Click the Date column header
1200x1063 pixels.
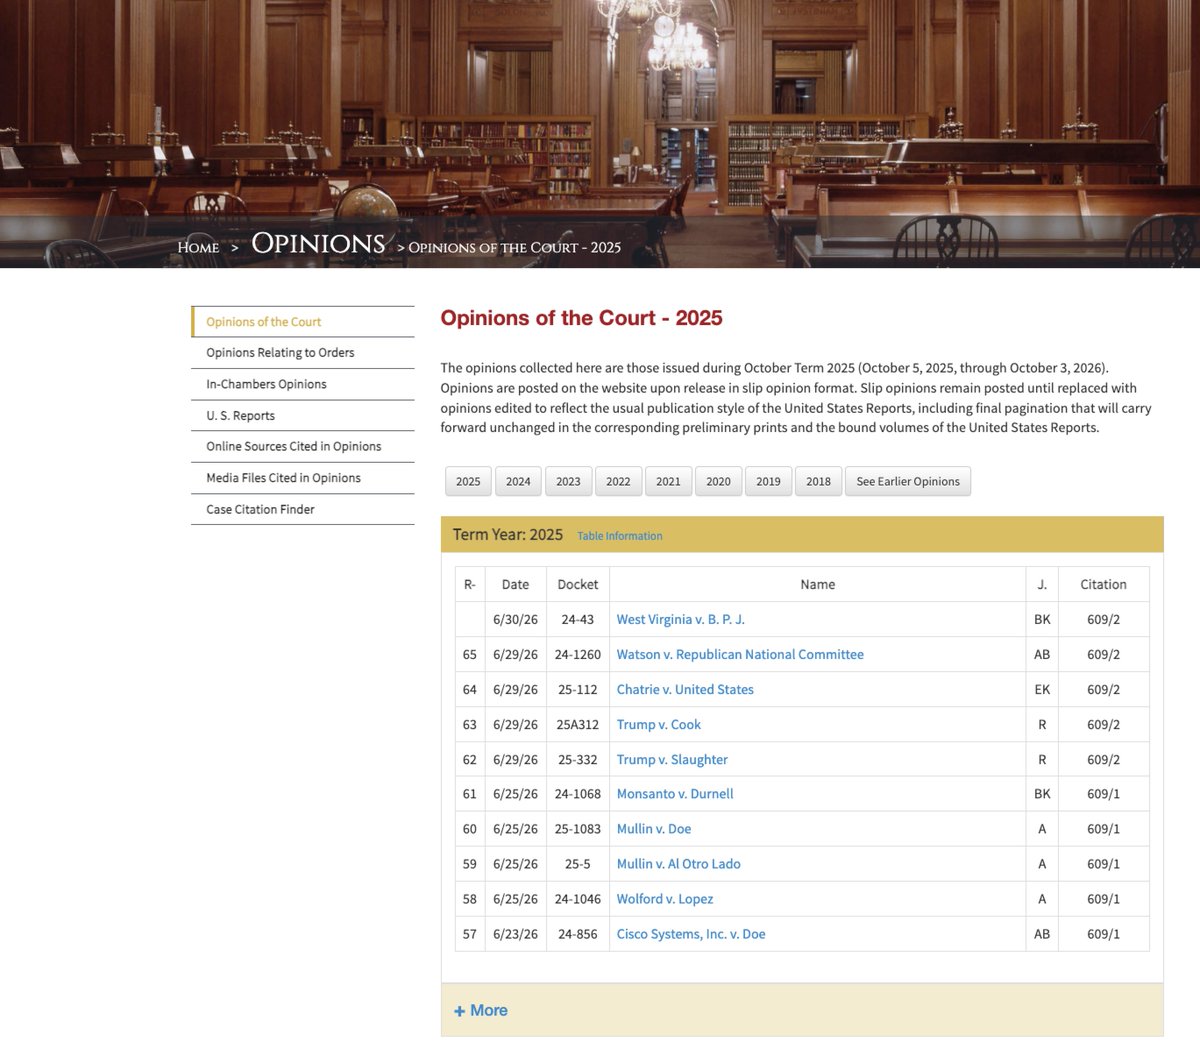[515, 585]
